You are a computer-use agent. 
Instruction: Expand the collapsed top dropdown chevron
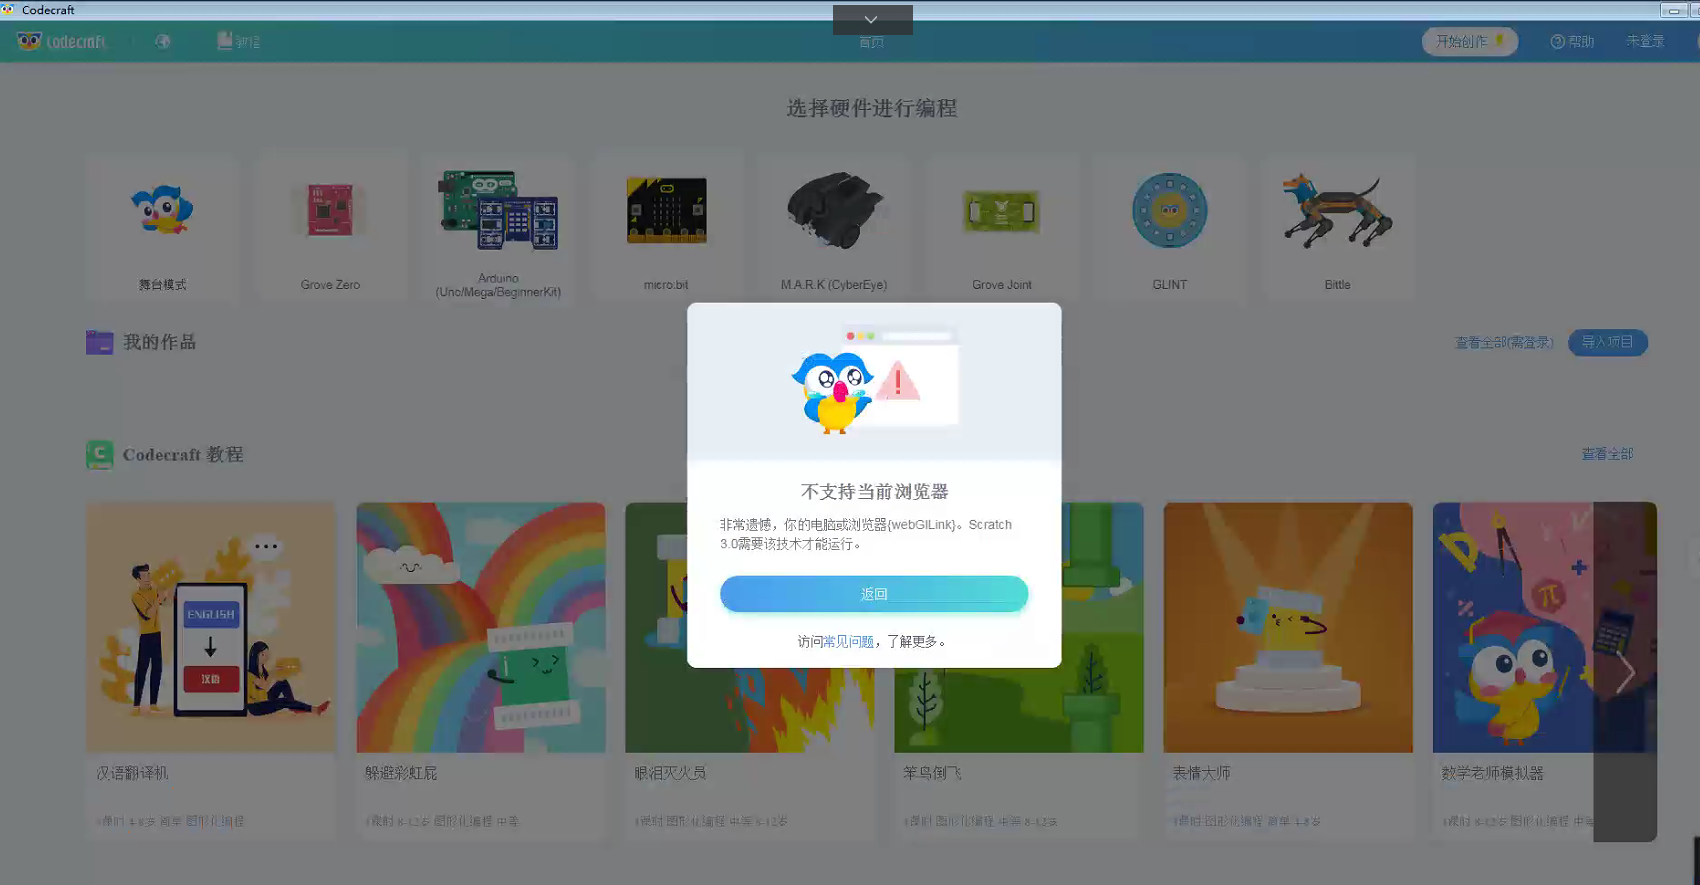tap(872, 19)
